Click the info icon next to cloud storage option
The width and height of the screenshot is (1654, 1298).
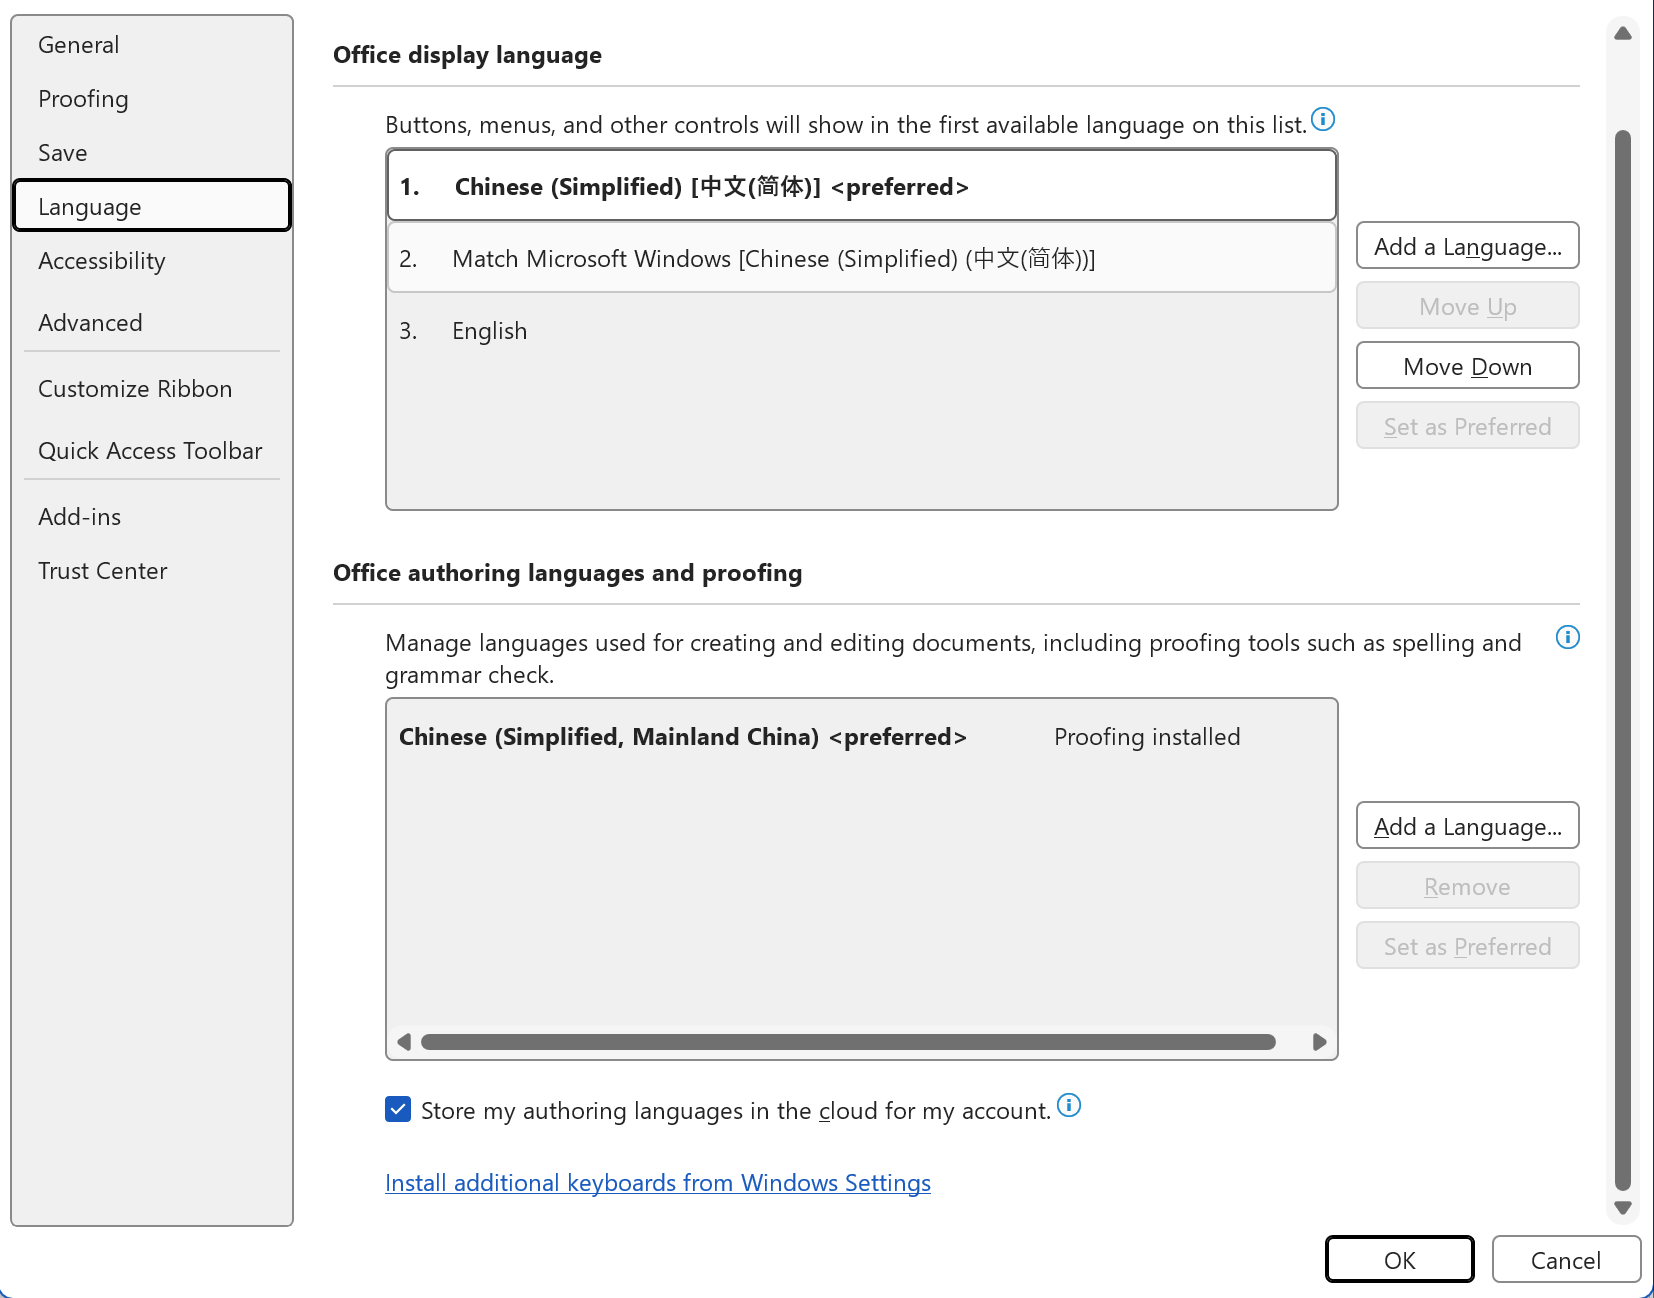[x=1069, y=1105]
